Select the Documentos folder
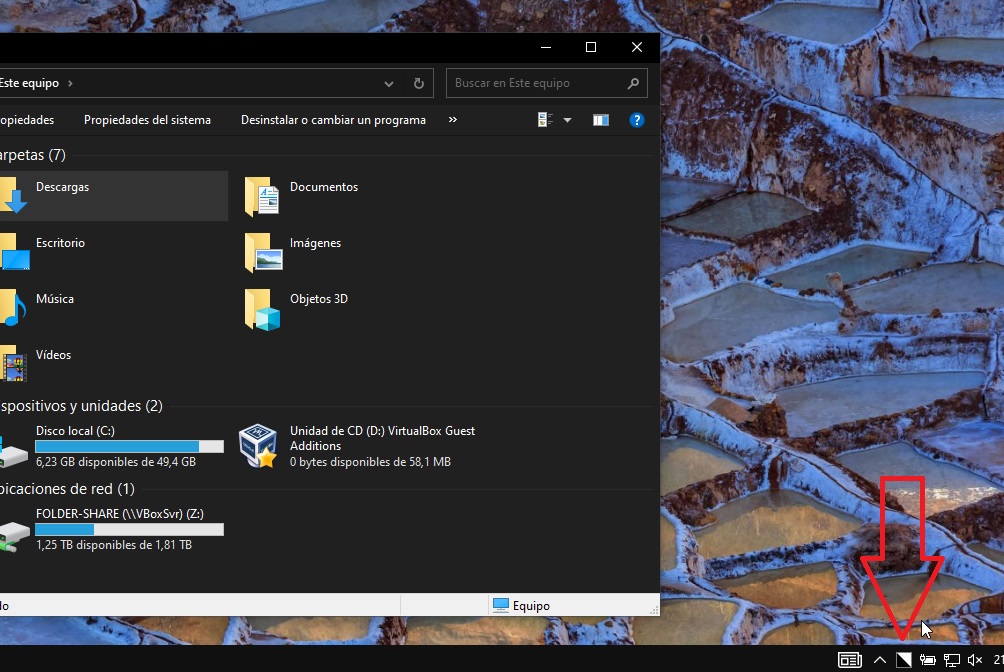Screen dimensions: 1004x672 pyautogui.click(x=323, y=187)
